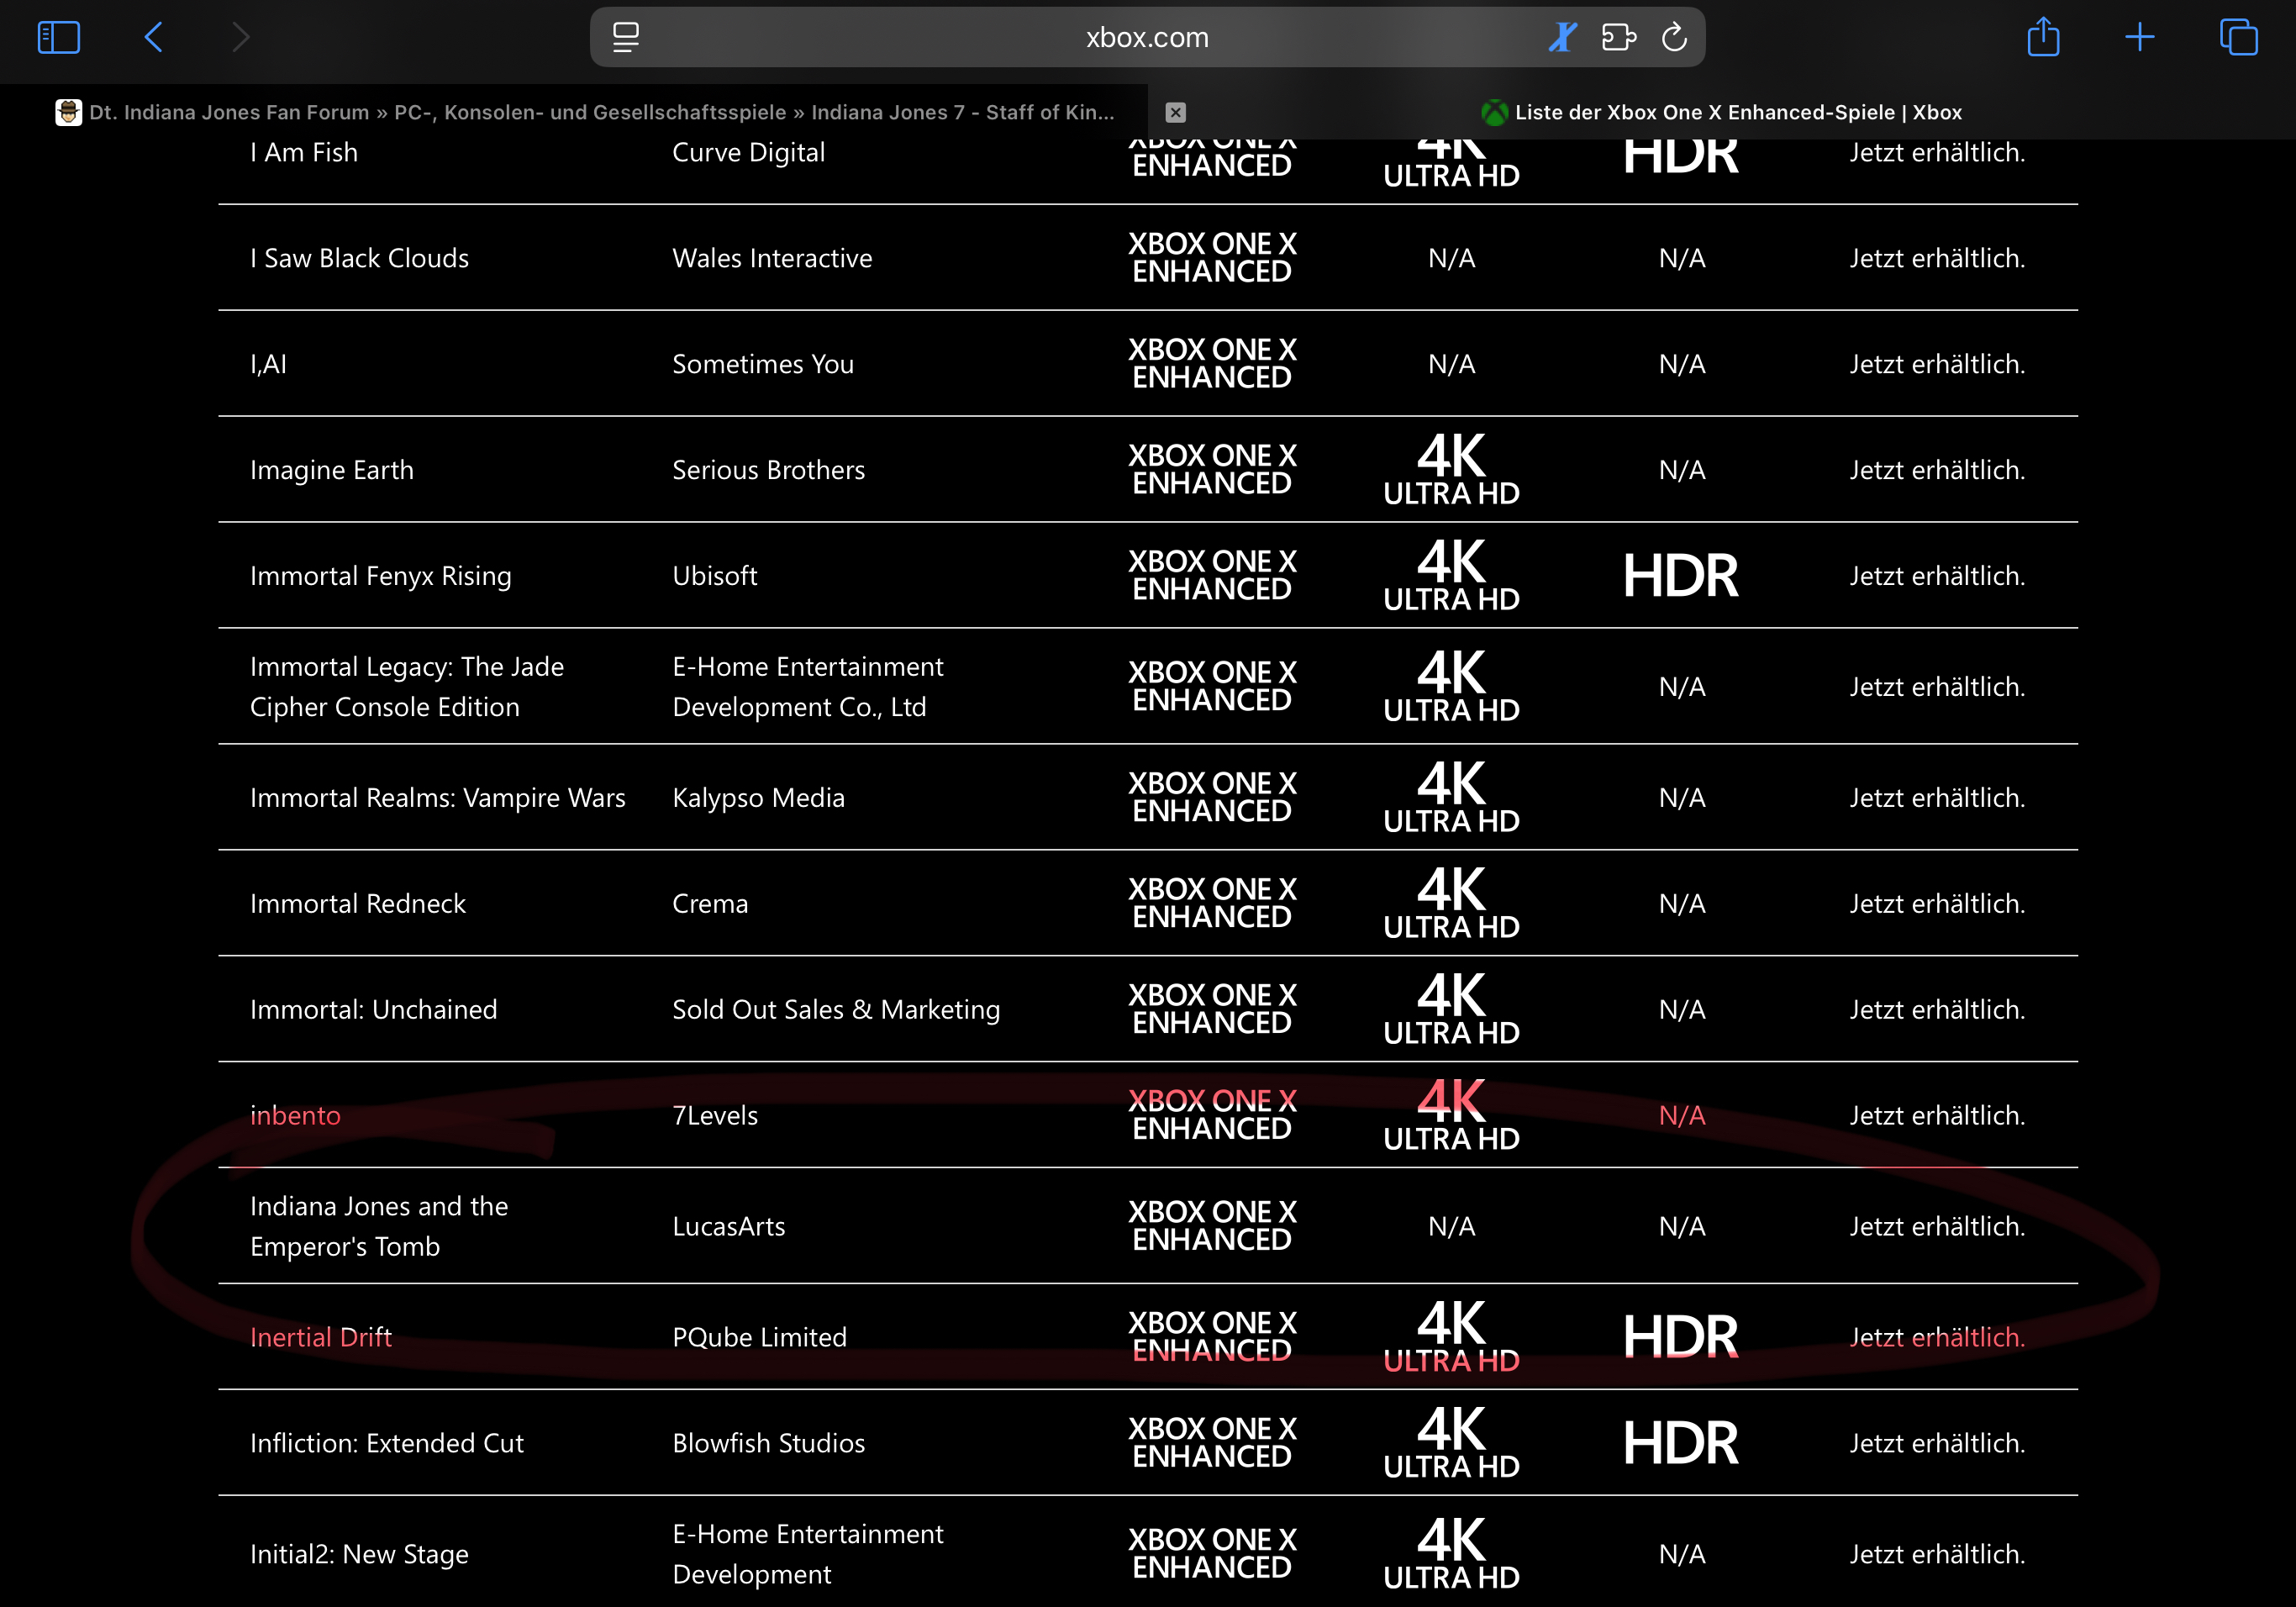The height and width of the screenshot is (1607, 2296).
Task: Open the Share sheet
Action: 2043,38
